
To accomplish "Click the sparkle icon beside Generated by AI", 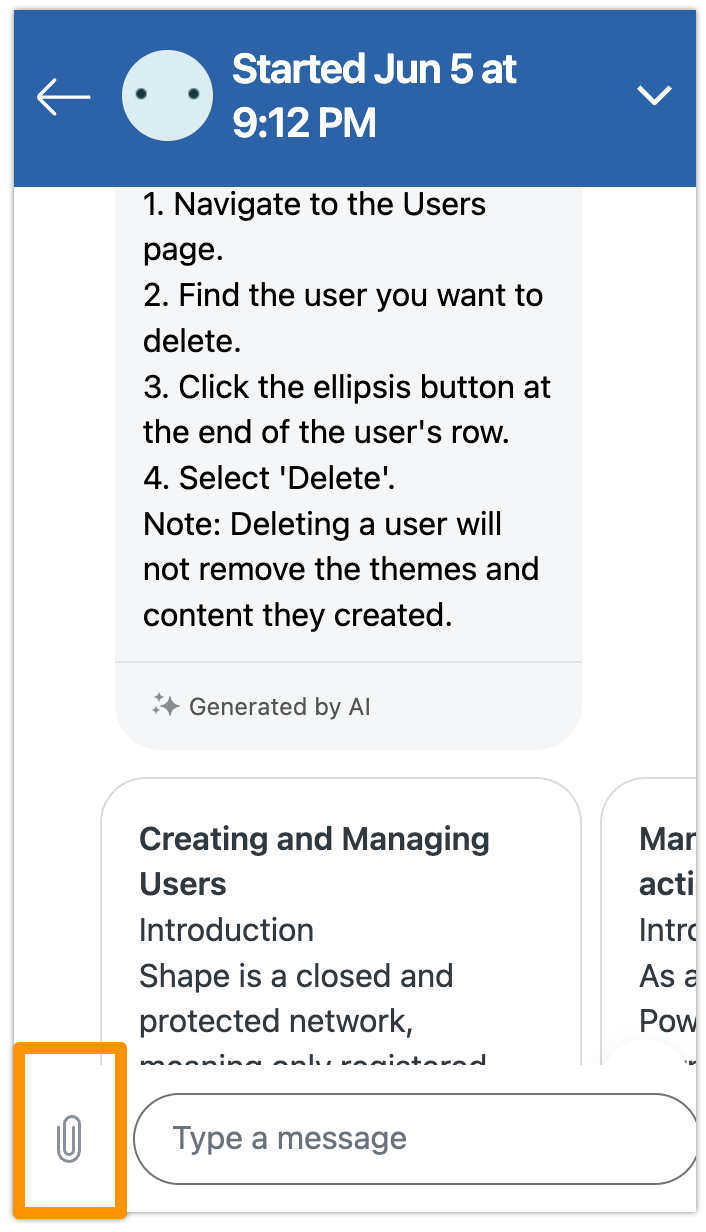I will (x=165, y=706).
